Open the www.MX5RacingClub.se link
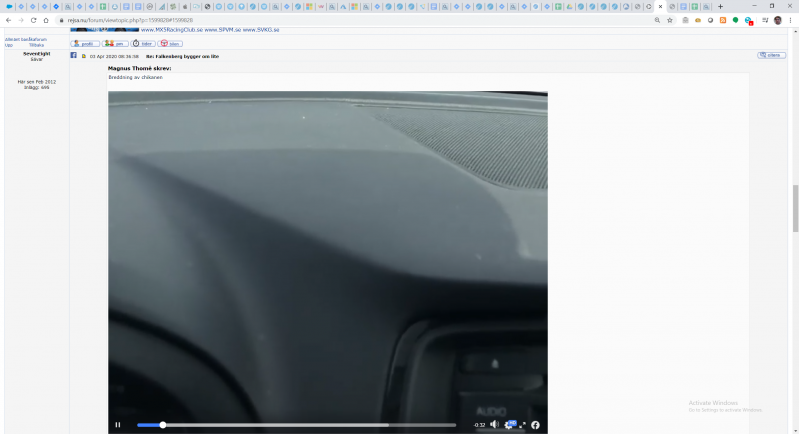799x434 pixels. (171, 30)
